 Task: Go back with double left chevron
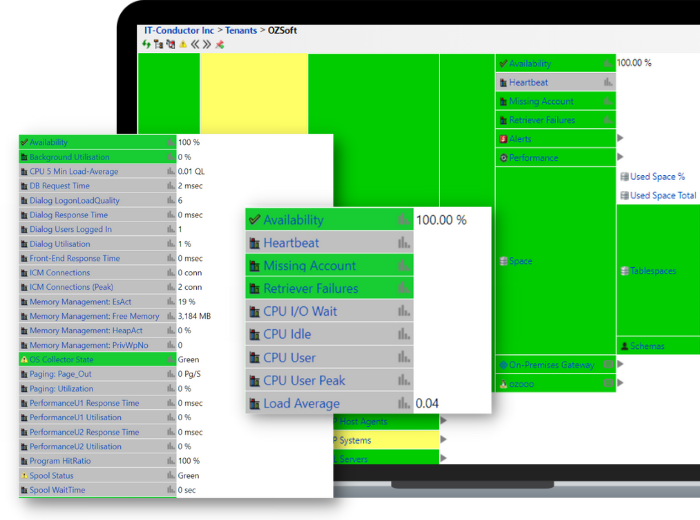coord(195,44)
